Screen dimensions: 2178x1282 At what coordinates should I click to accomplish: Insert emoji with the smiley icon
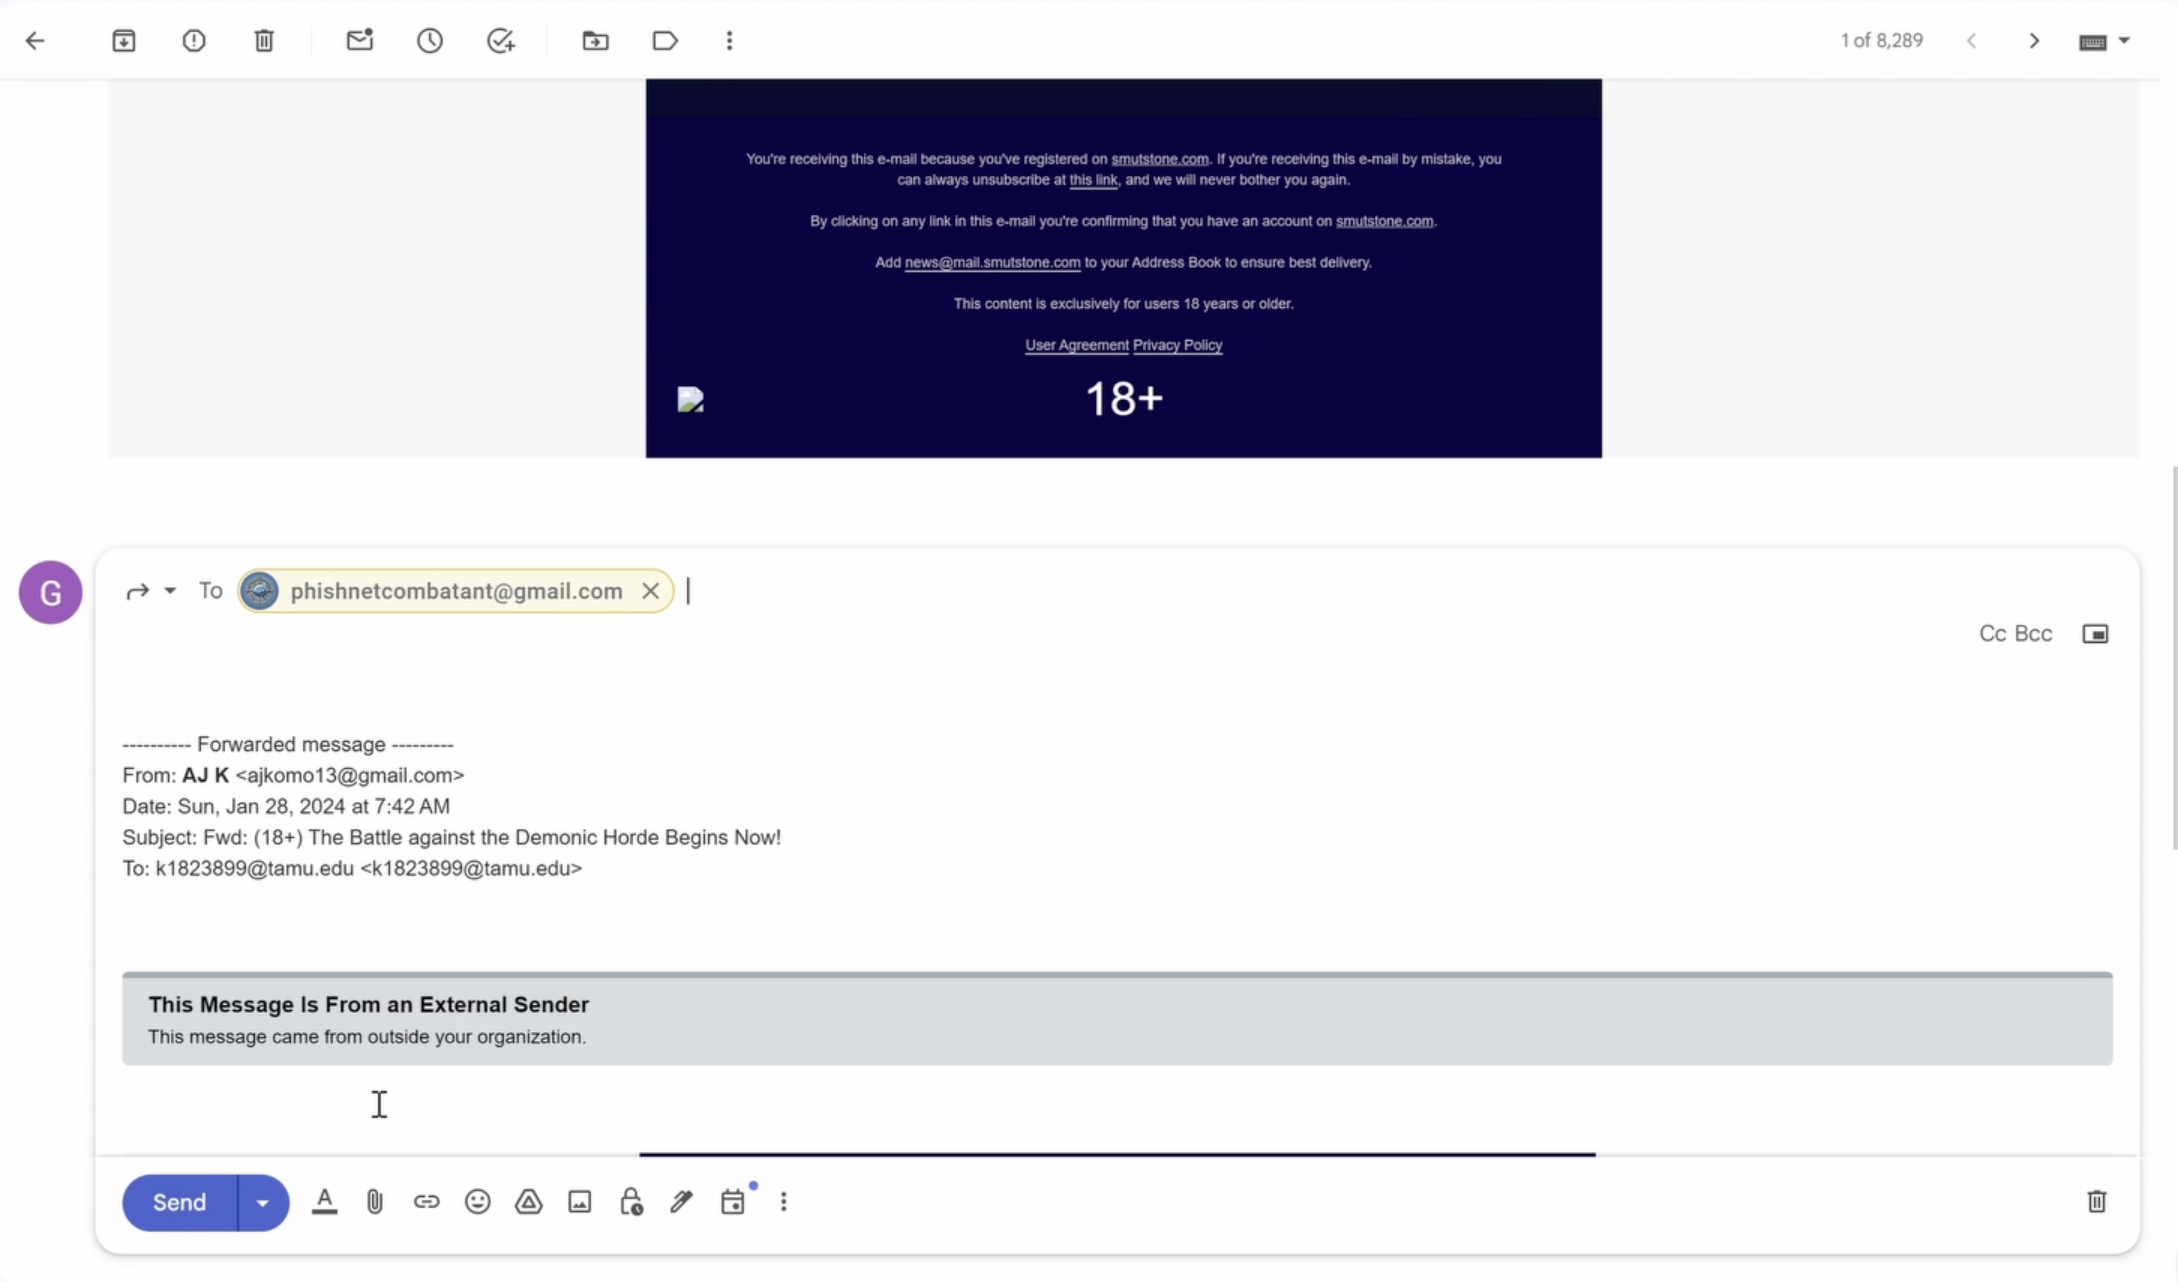tap(478, 1202)
